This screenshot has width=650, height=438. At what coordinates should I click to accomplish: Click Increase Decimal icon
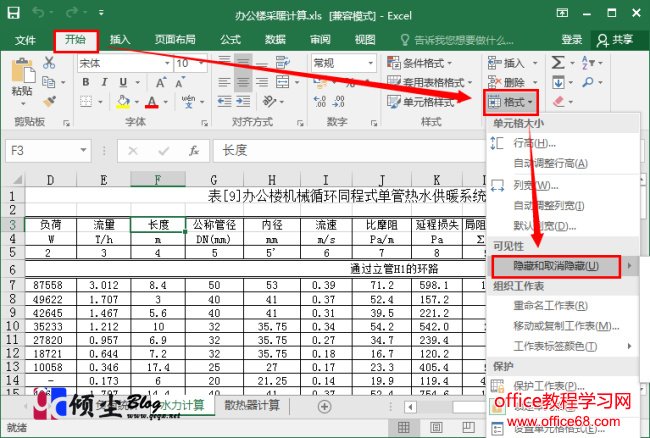click(x=320, y=102)
